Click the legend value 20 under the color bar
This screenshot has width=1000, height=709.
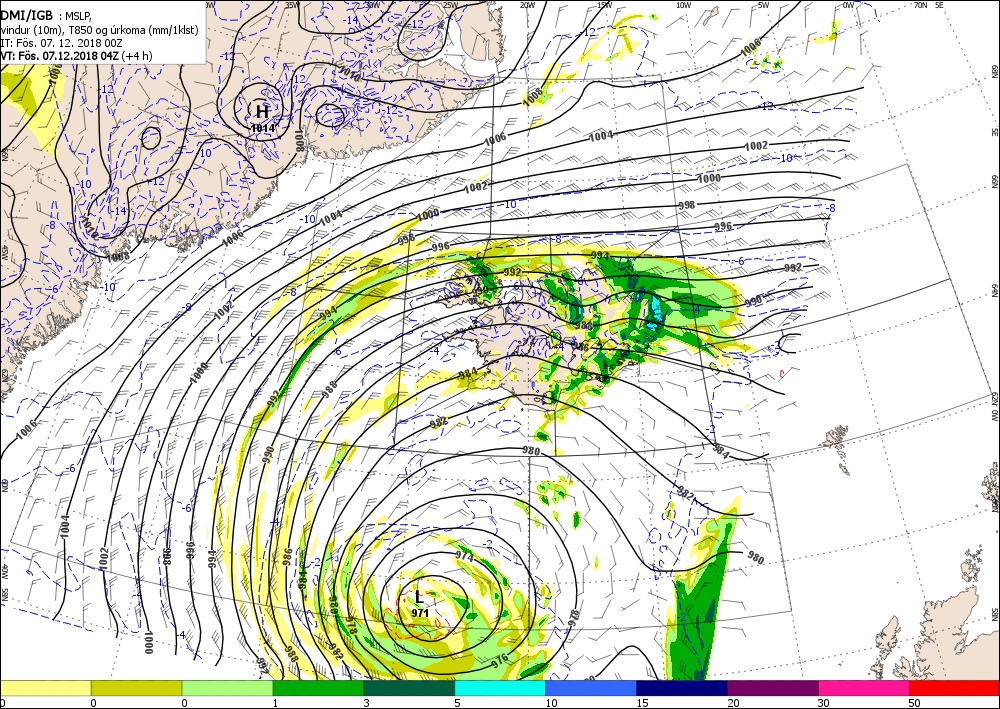733,703
